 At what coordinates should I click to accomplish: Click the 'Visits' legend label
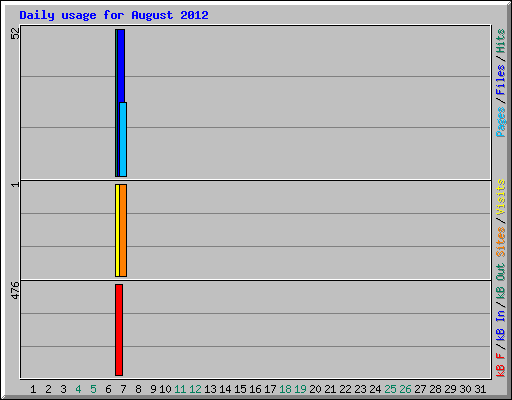(x=500, y=197)
